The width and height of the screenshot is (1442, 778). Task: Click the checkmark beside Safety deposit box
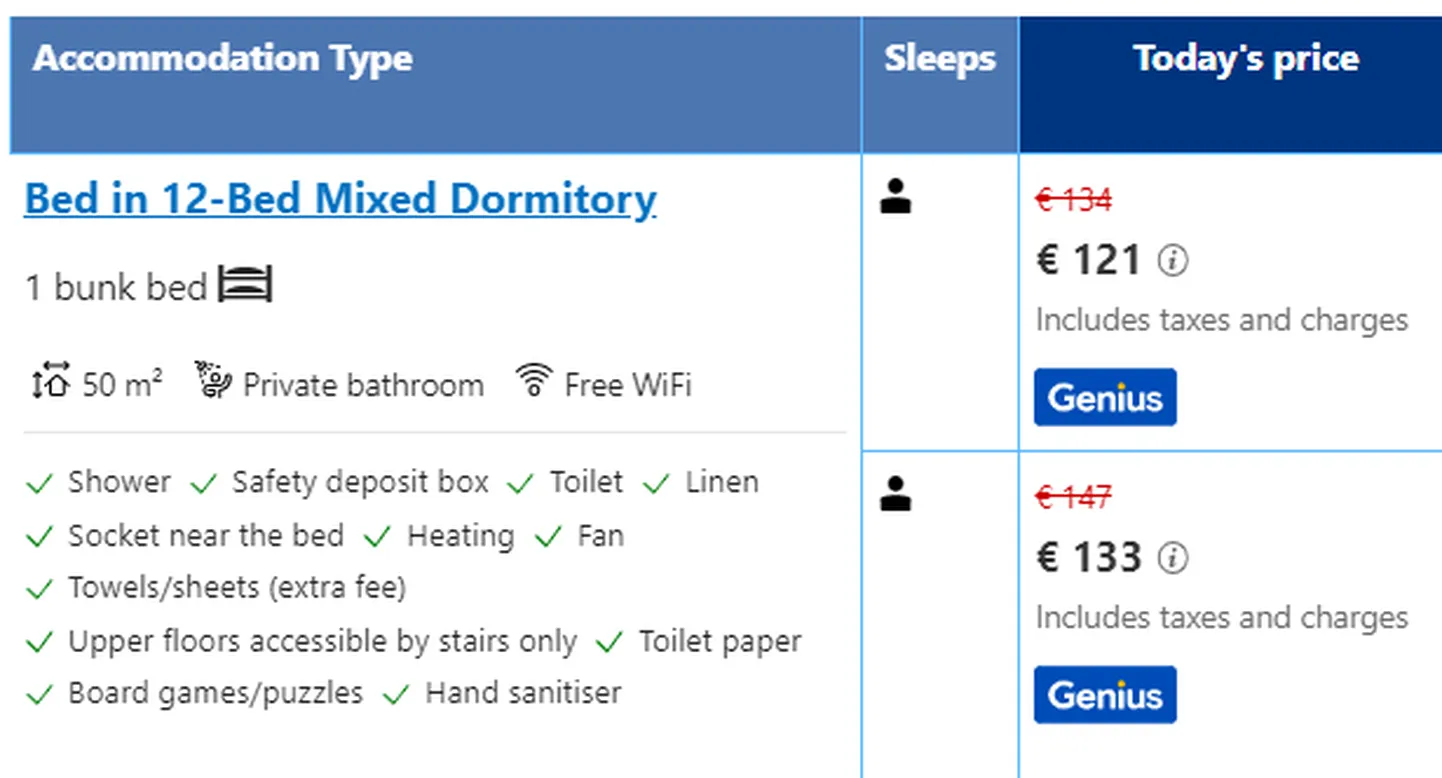(x=203, y=484)
